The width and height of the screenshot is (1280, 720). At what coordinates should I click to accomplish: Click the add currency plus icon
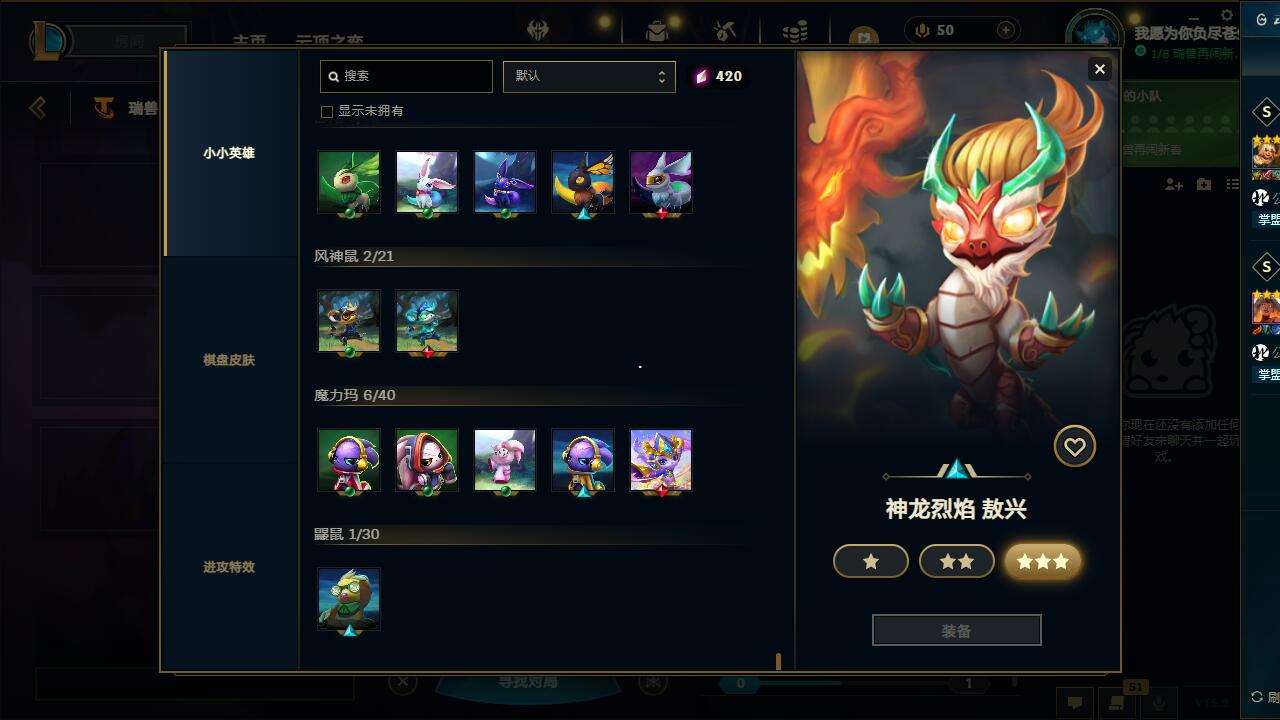point(1006,31)
